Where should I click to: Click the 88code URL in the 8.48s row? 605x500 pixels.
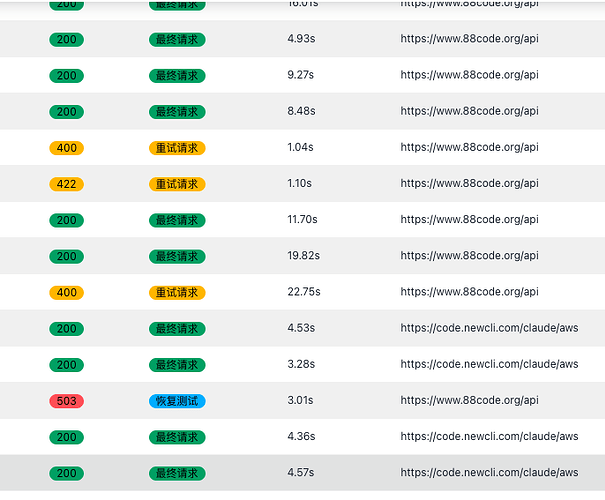(x=469, y=111)
